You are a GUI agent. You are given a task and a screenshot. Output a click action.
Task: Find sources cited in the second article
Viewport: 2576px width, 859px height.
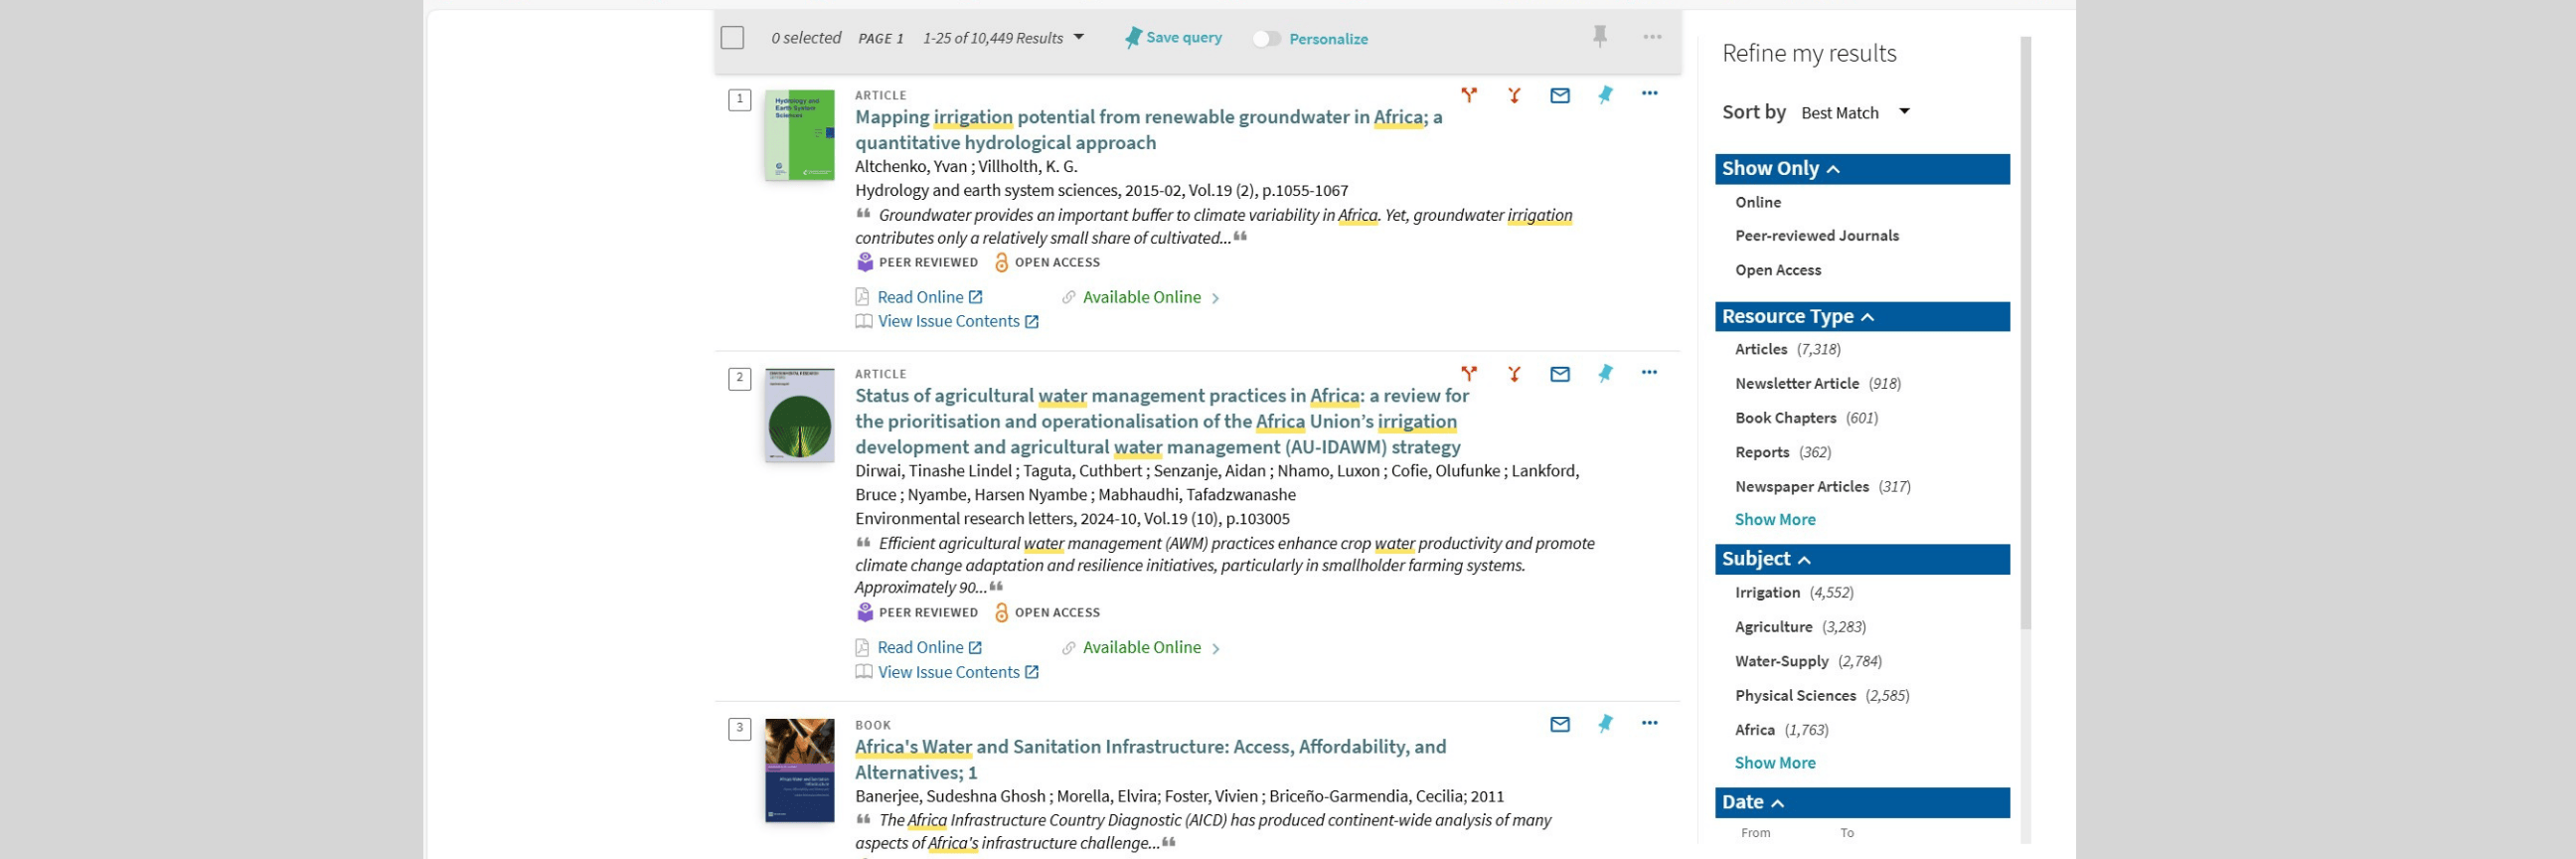pos(1514,374)
